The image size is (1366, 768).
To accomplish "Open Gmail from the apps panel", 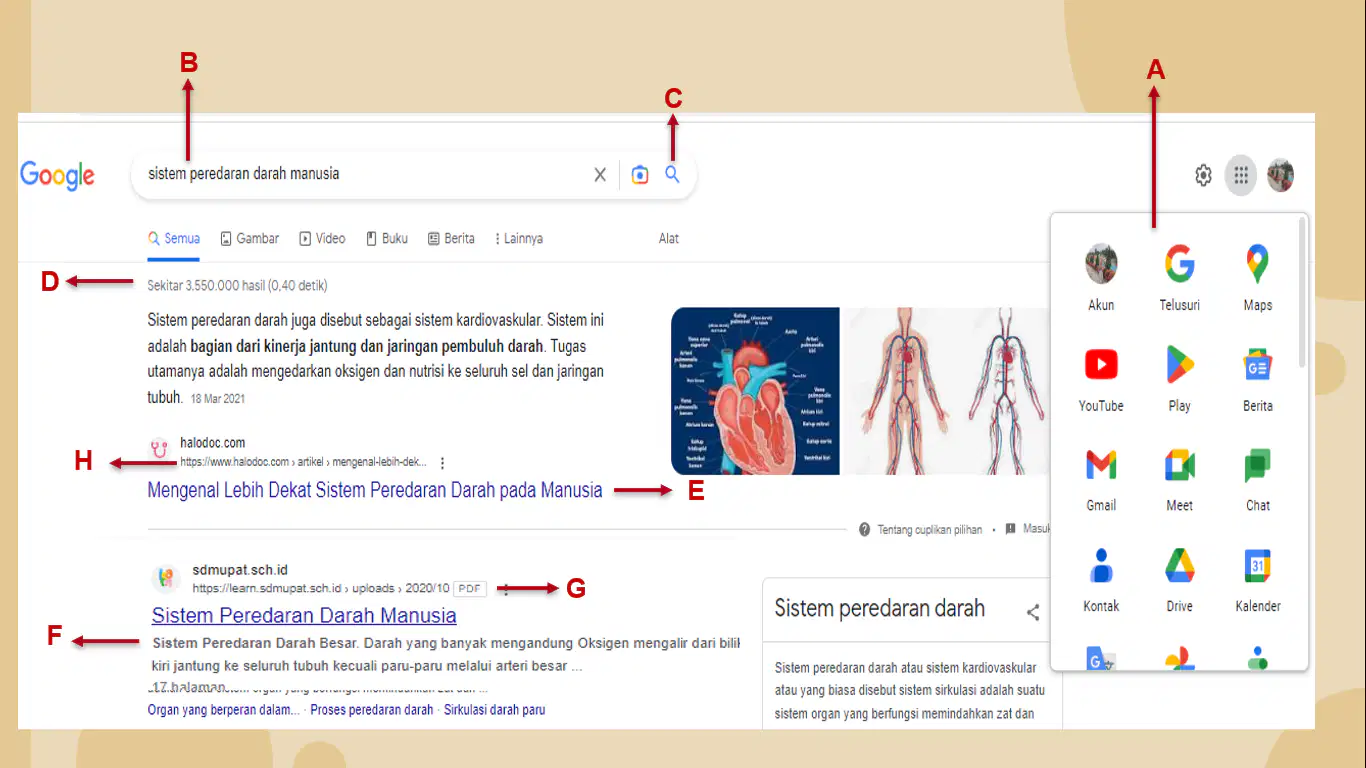I will (x=1101, y=478).
